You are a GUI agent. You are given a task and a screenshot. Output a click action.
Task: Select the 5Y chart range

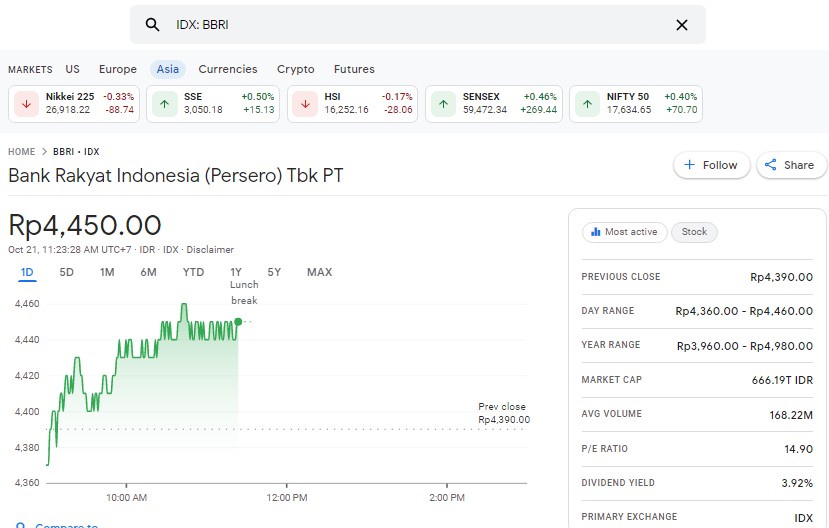pyautogui.click(x=274, y=272)
